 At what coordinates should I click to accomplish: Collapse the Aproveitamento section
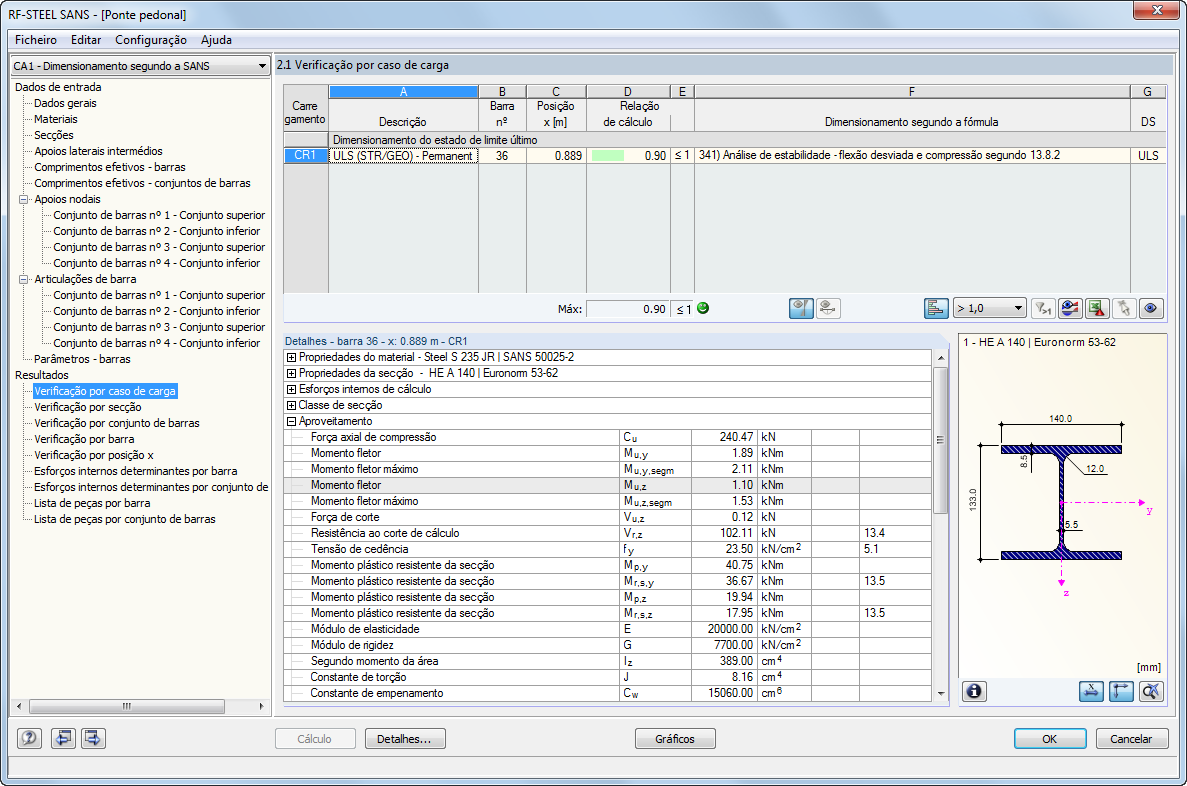(291, 422)
